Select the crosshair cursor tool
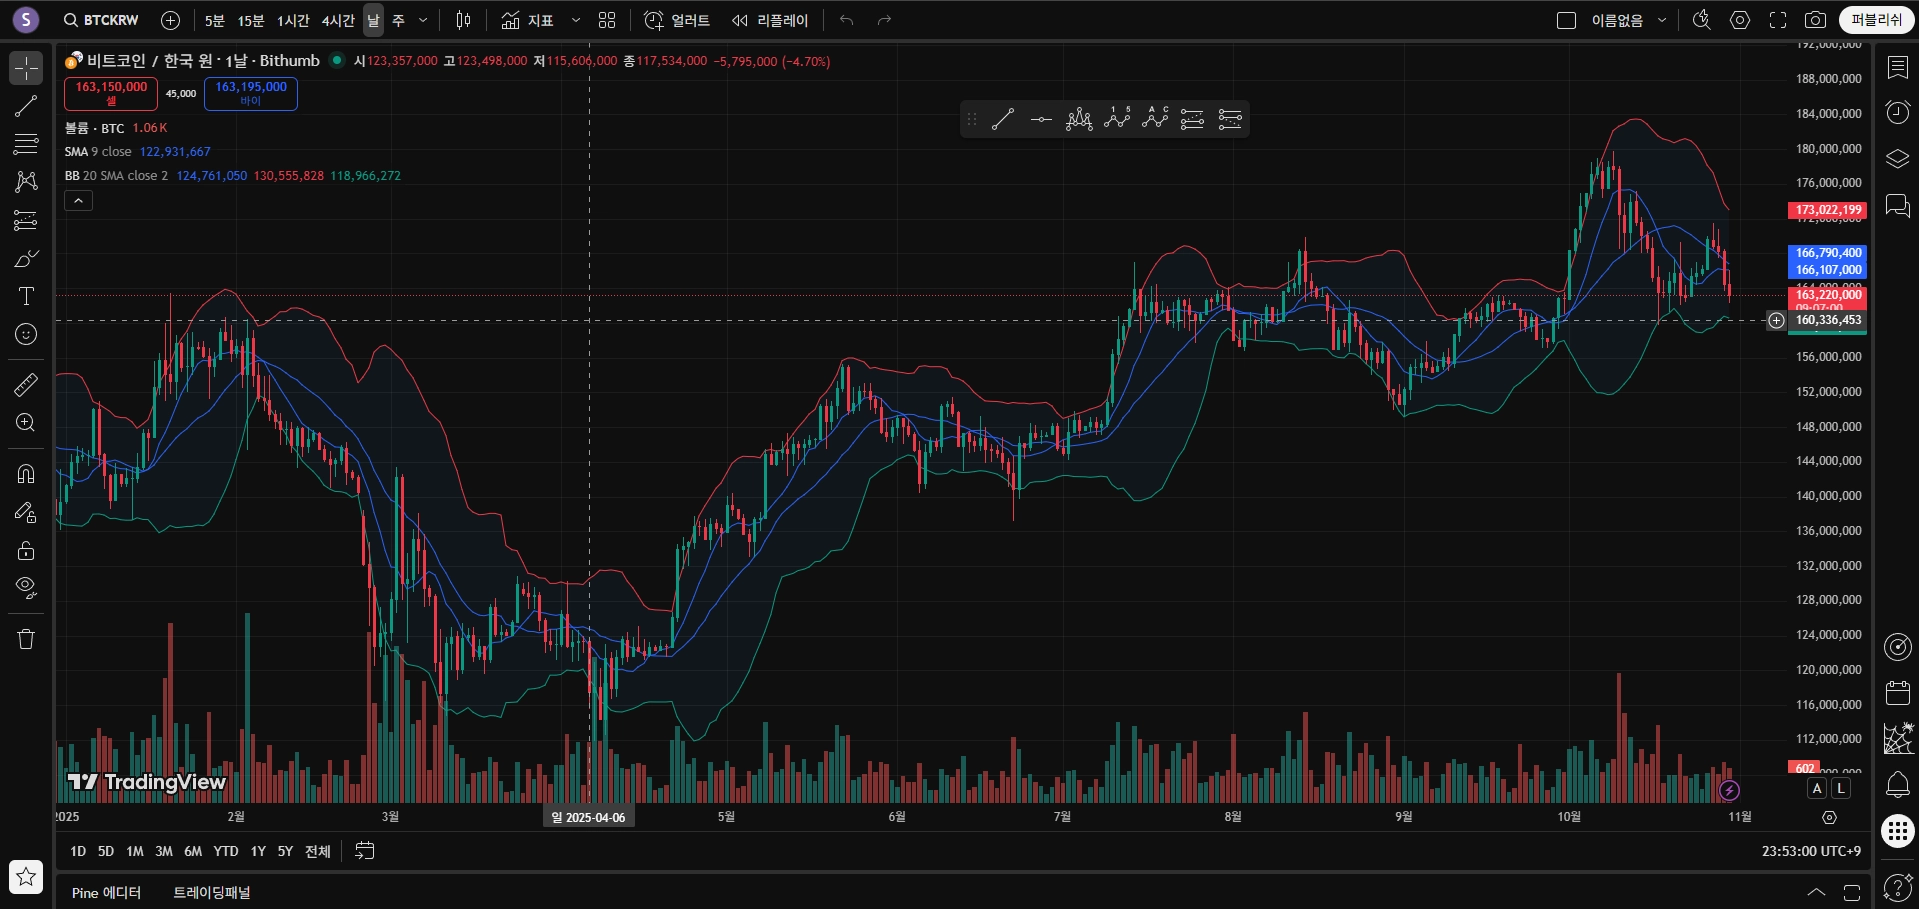The image size is (1919, 909). (x=26, y=68)
